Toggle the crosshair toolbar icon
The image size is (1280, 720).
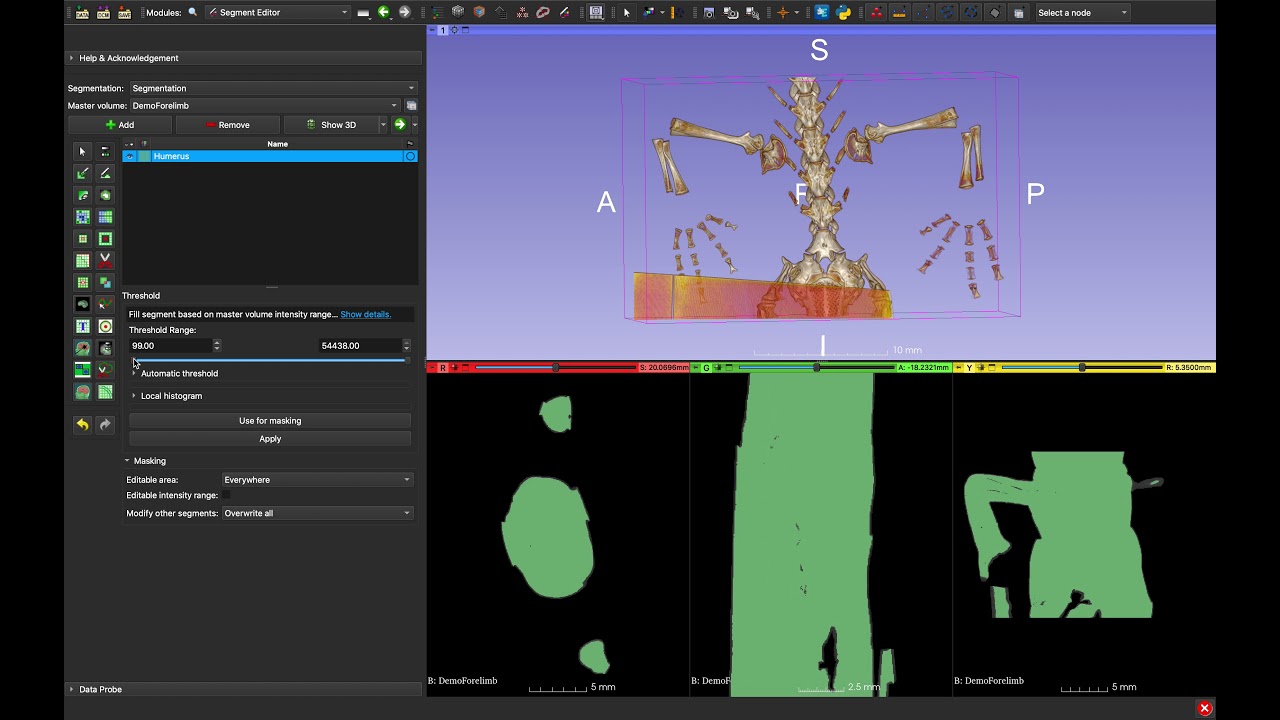pyautogui.click(x=783, y=12)
